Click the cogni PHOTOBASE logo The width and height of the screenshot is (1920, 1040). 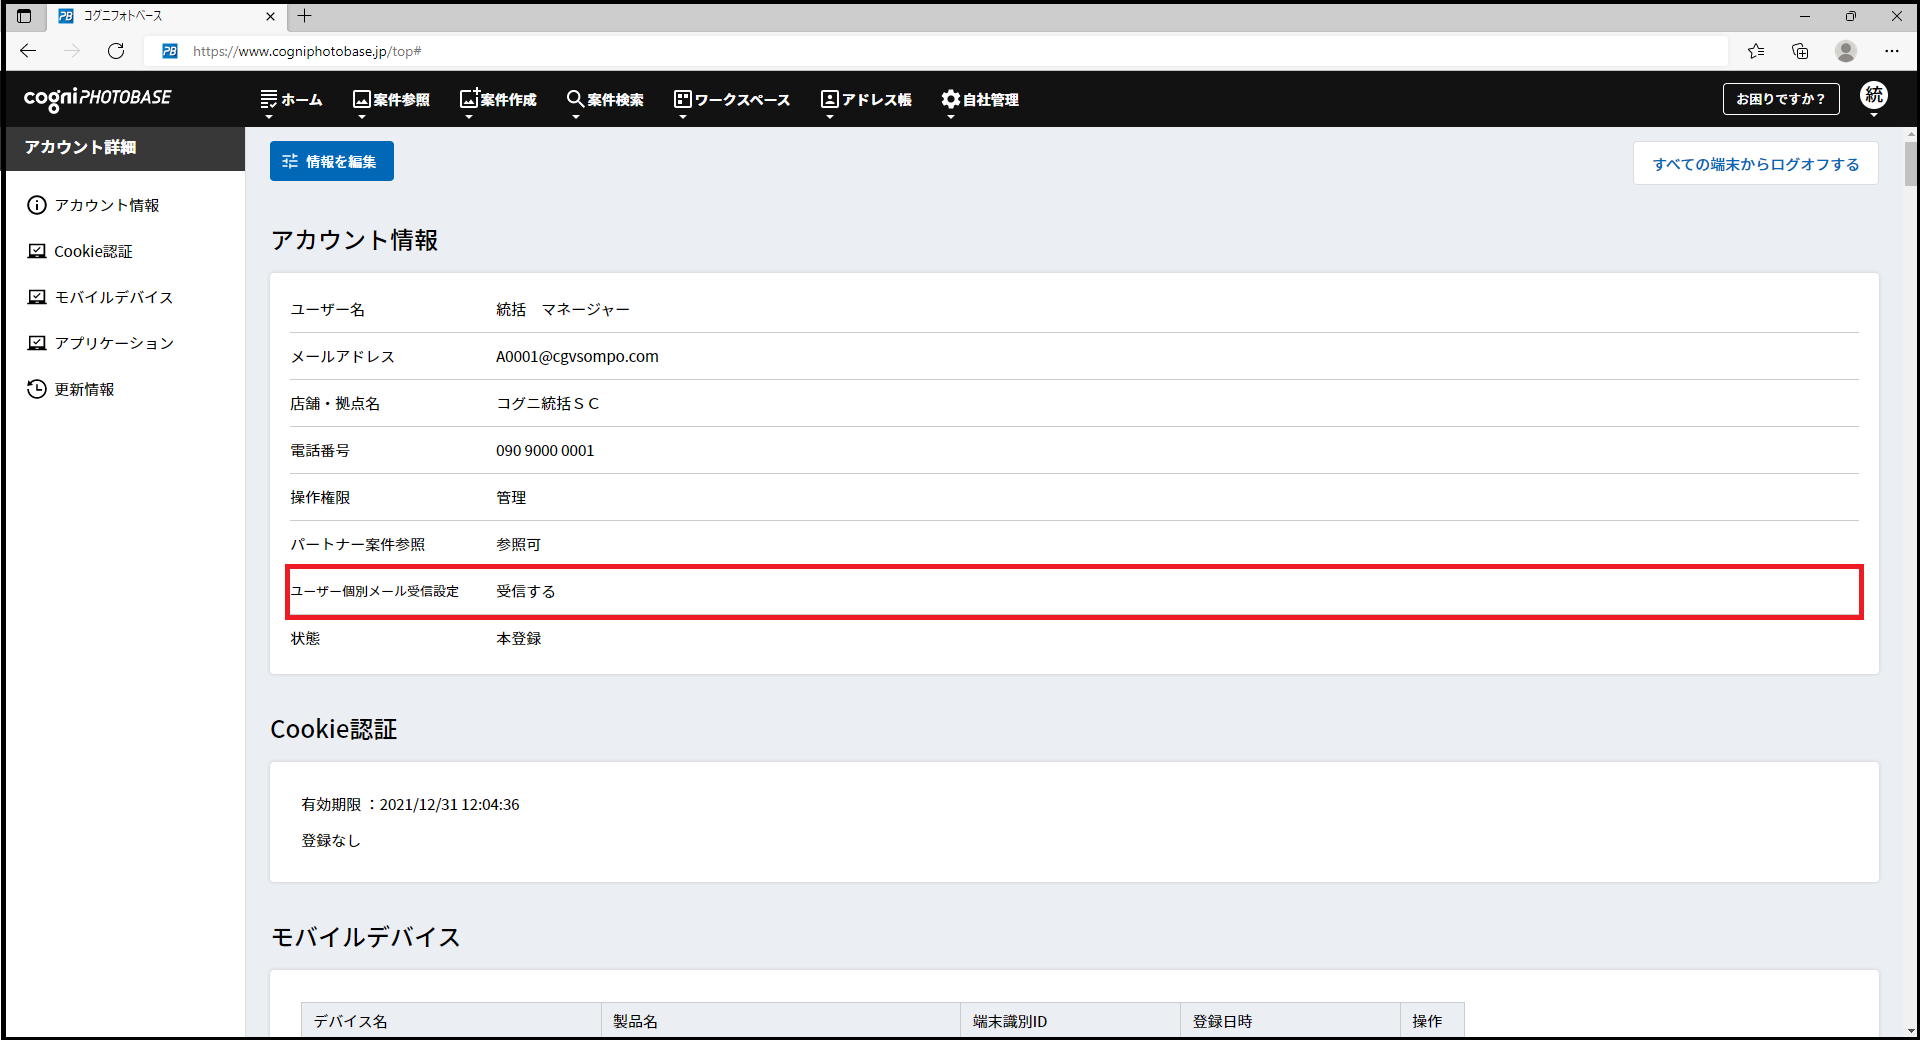(x=97, y=98)
